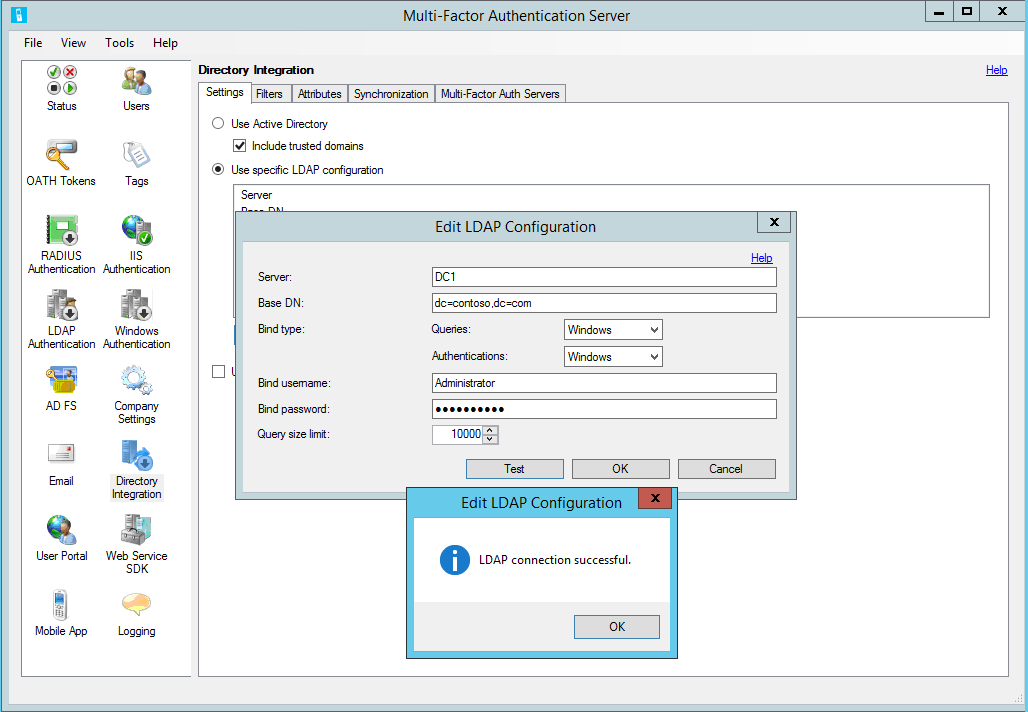This screenshot has height=712, width=1028.
Task: Click the blue info icon in message box
Action: pos(454,560)
